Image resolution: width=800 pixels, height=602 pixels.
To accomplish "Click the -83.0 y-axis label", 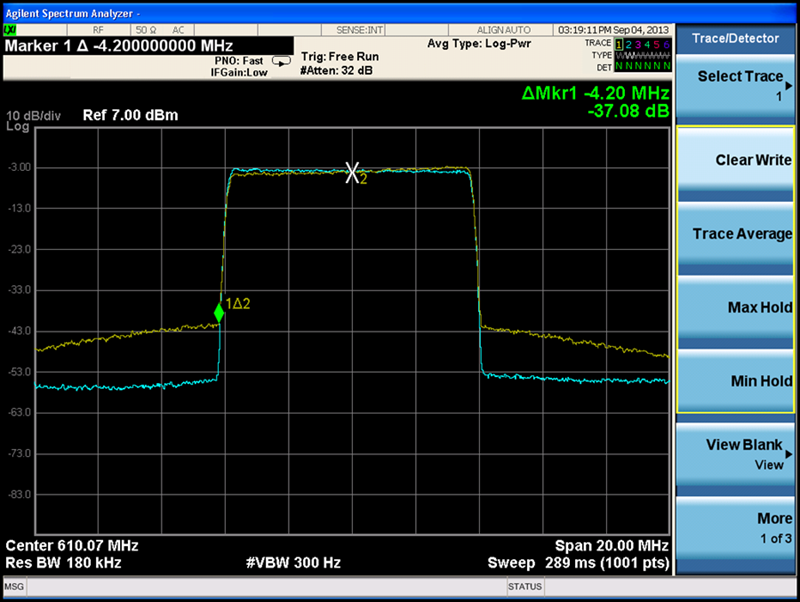I will pyautogui.click(x=19, y=494).
